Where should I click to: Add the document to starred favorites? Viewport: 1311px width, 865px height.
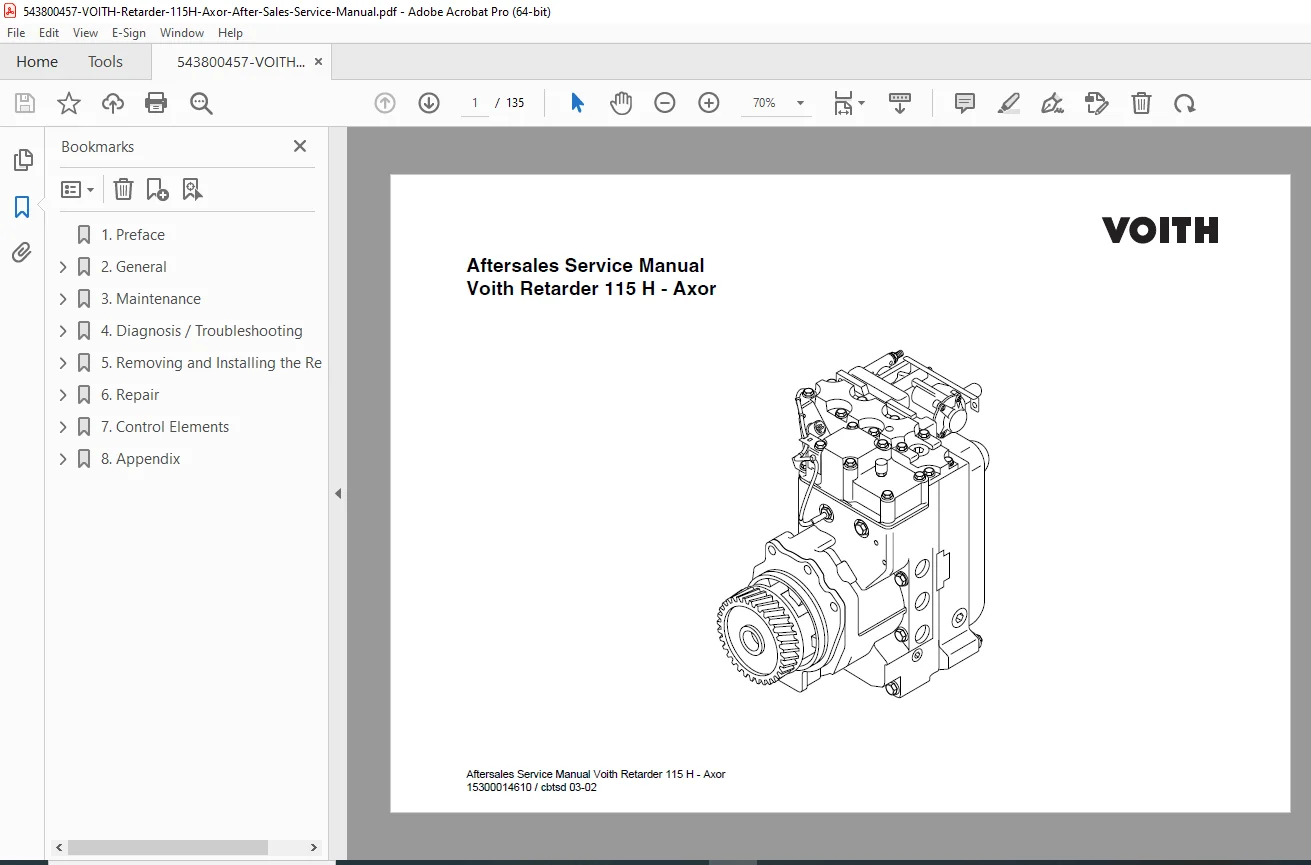(69, 103)
